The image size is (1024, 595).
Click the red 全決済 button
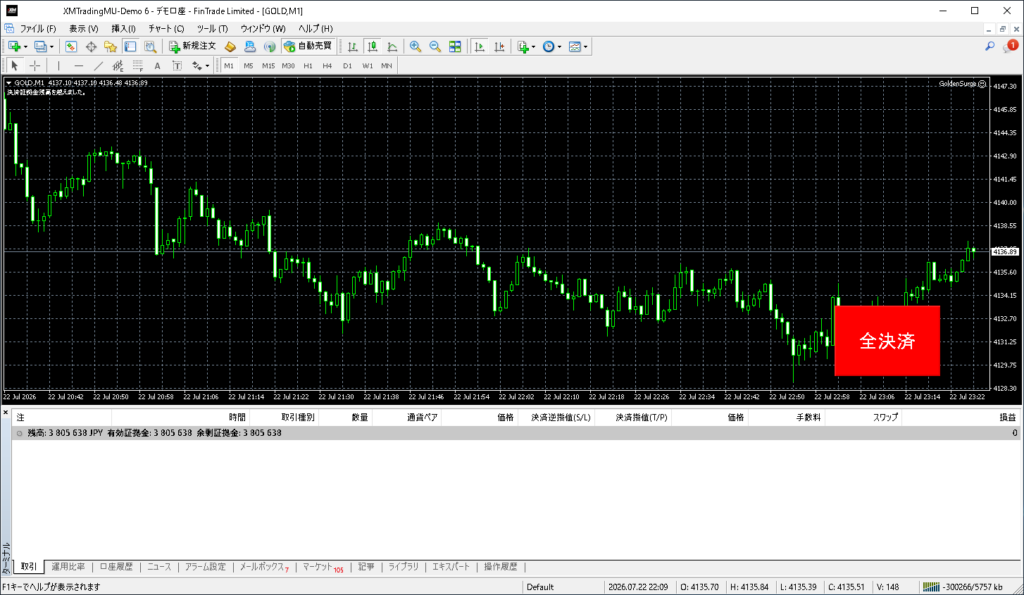(x=887, y=340)
